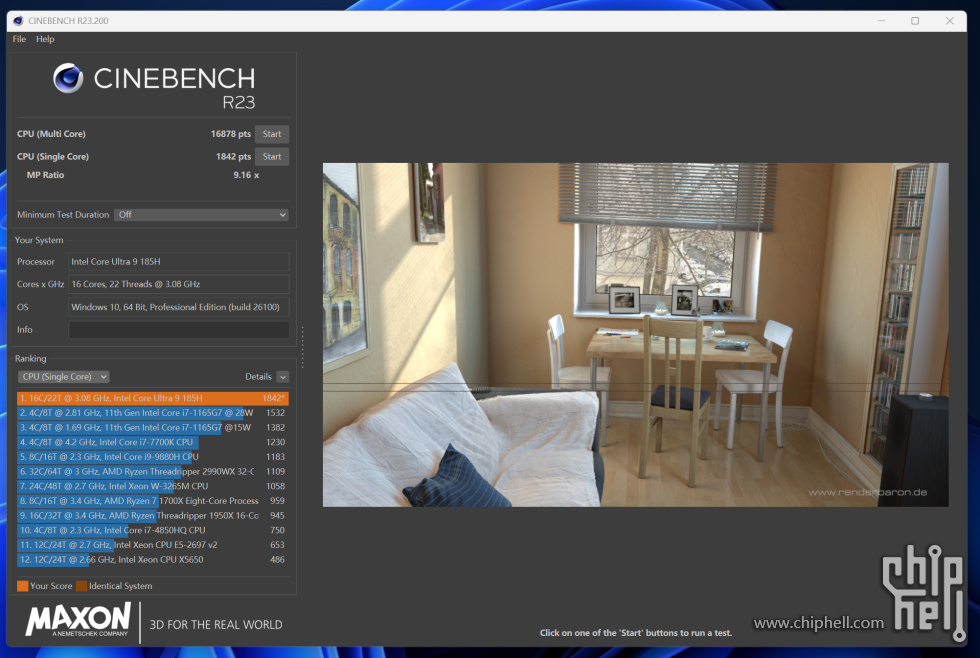980x658 pixels.
Task: Select ranking row 2, i7-1165G7 @ 28W
Action: (152, 413)
